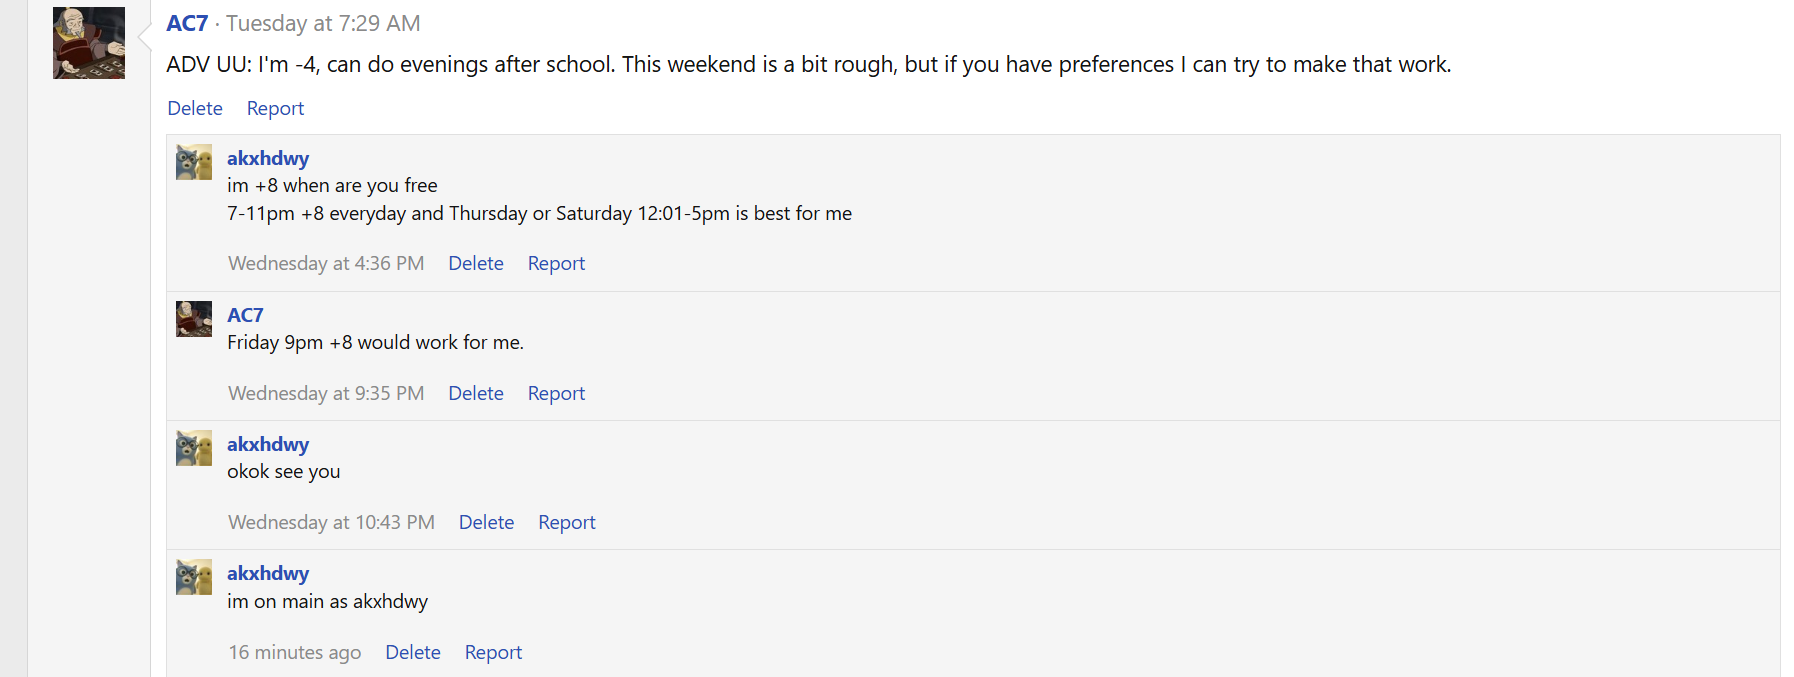1794x677 pixels.
Task: Click AC7's large profile avatar
Action: pos(89,43)
